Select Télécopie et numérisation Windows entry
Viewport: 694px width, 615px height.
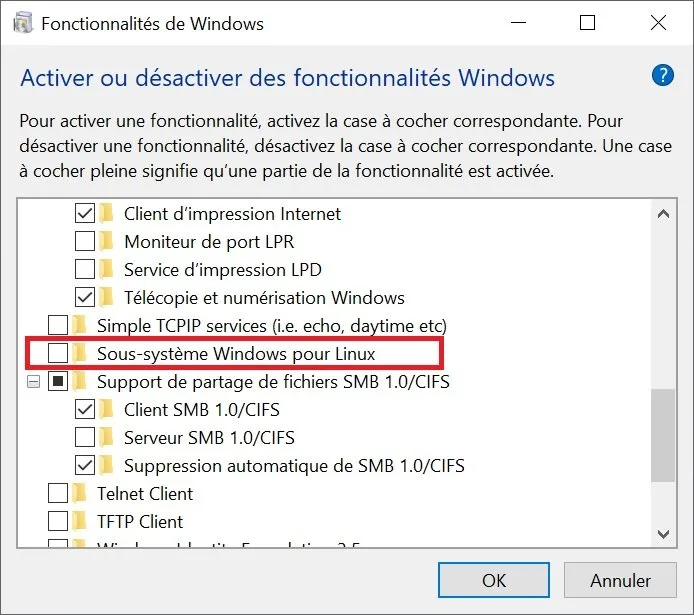click(264, 297)
